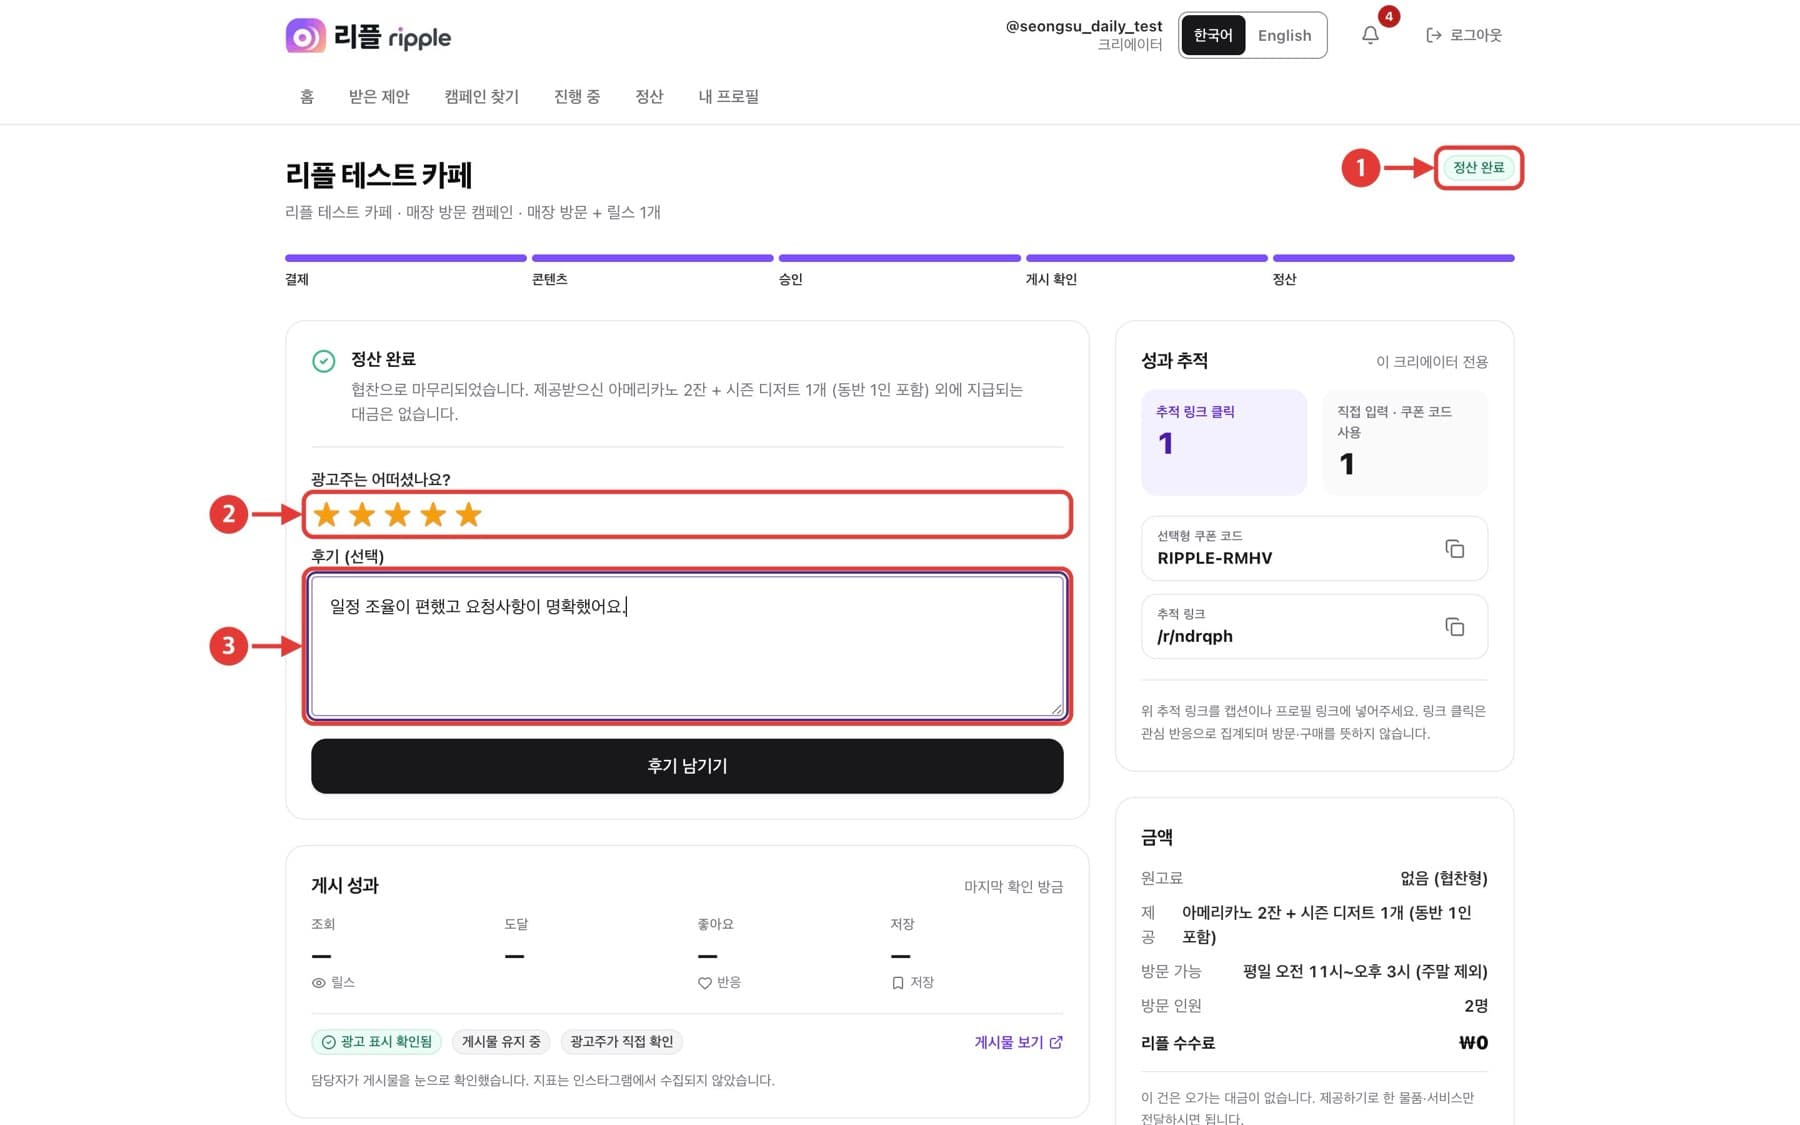Open the 진행 중 tab
The height and width of the screenshot is (1125, 1800).
(577, 96)
